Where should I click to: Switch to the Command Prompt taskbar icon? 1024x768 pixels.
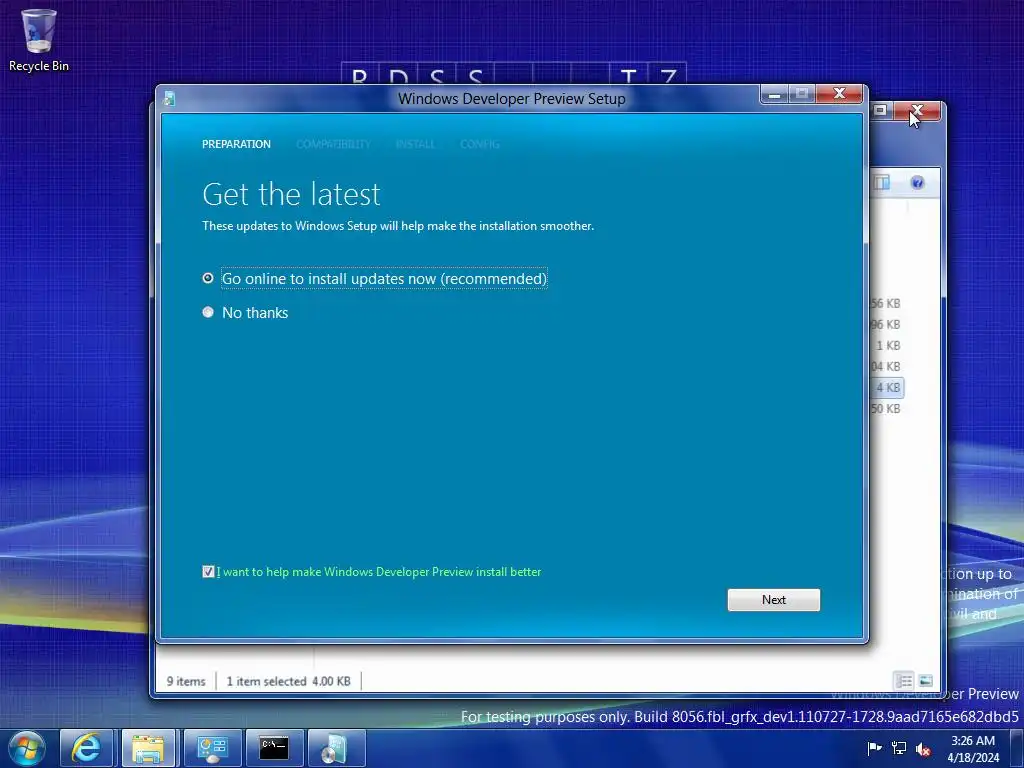(274, 748)
